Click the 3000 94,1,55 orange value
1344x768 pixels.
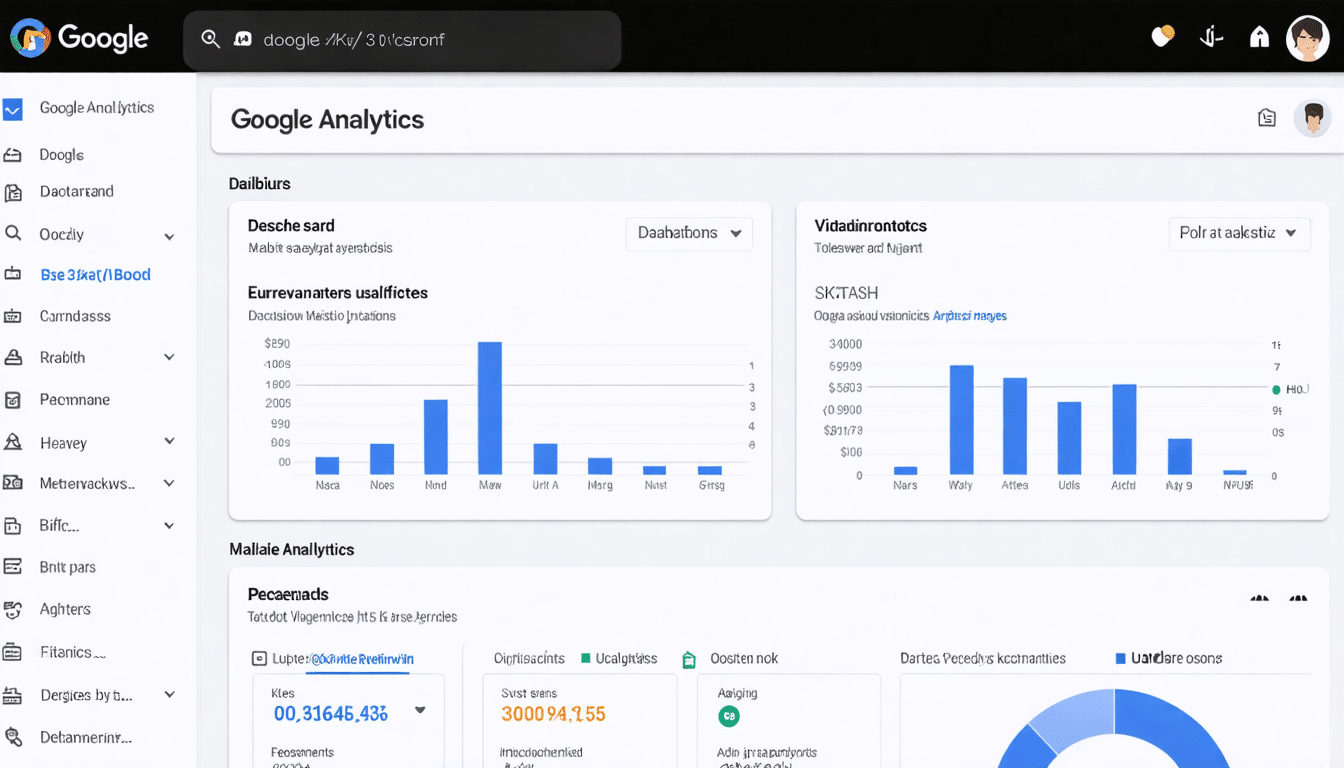point(553,714)
